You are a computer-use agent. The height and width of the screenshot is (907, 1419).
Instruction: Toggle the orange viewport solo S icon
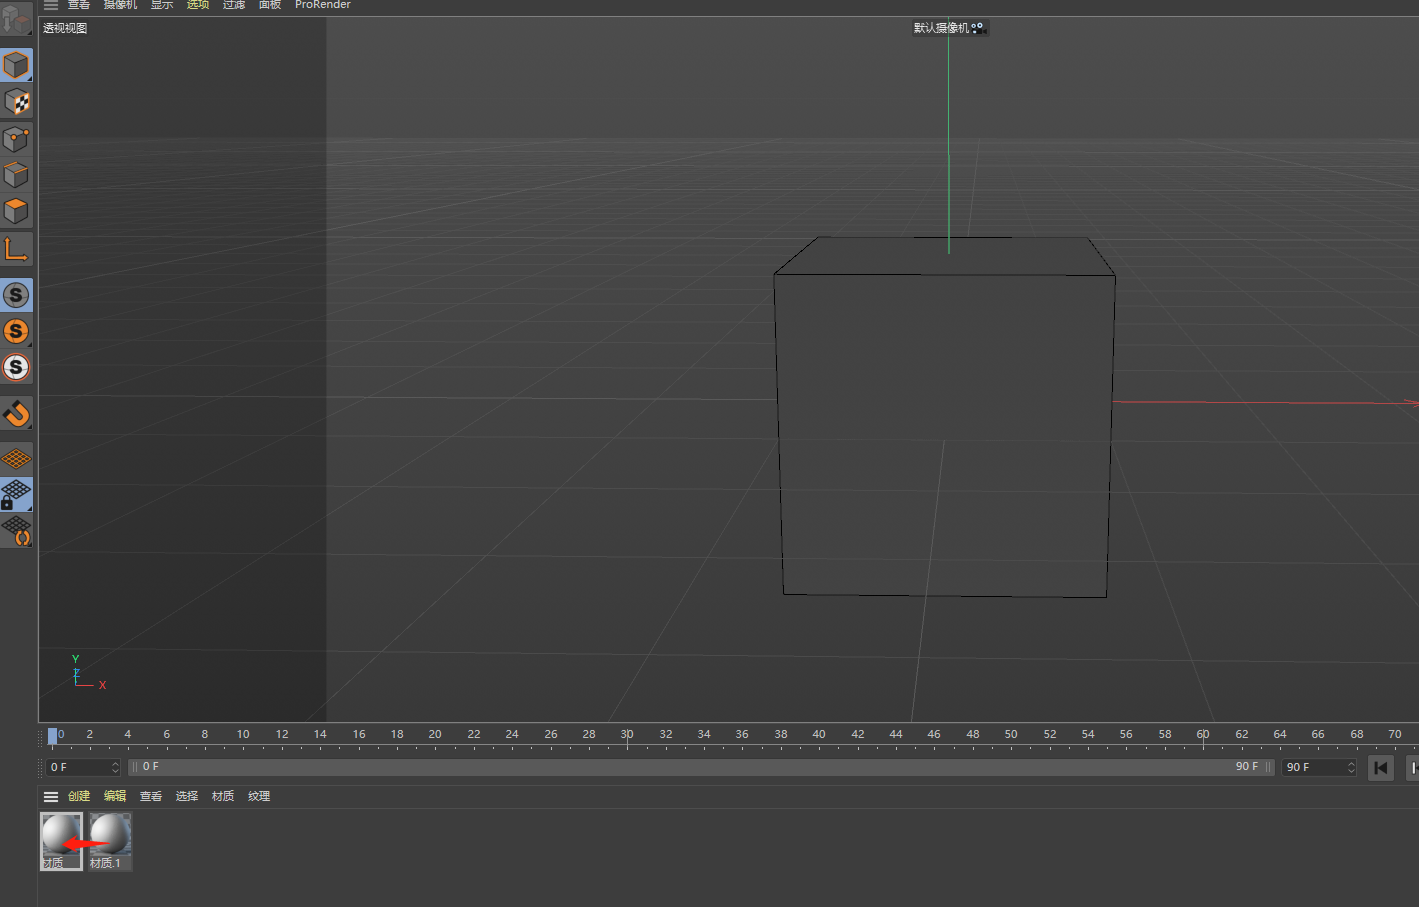coord(16,331)
